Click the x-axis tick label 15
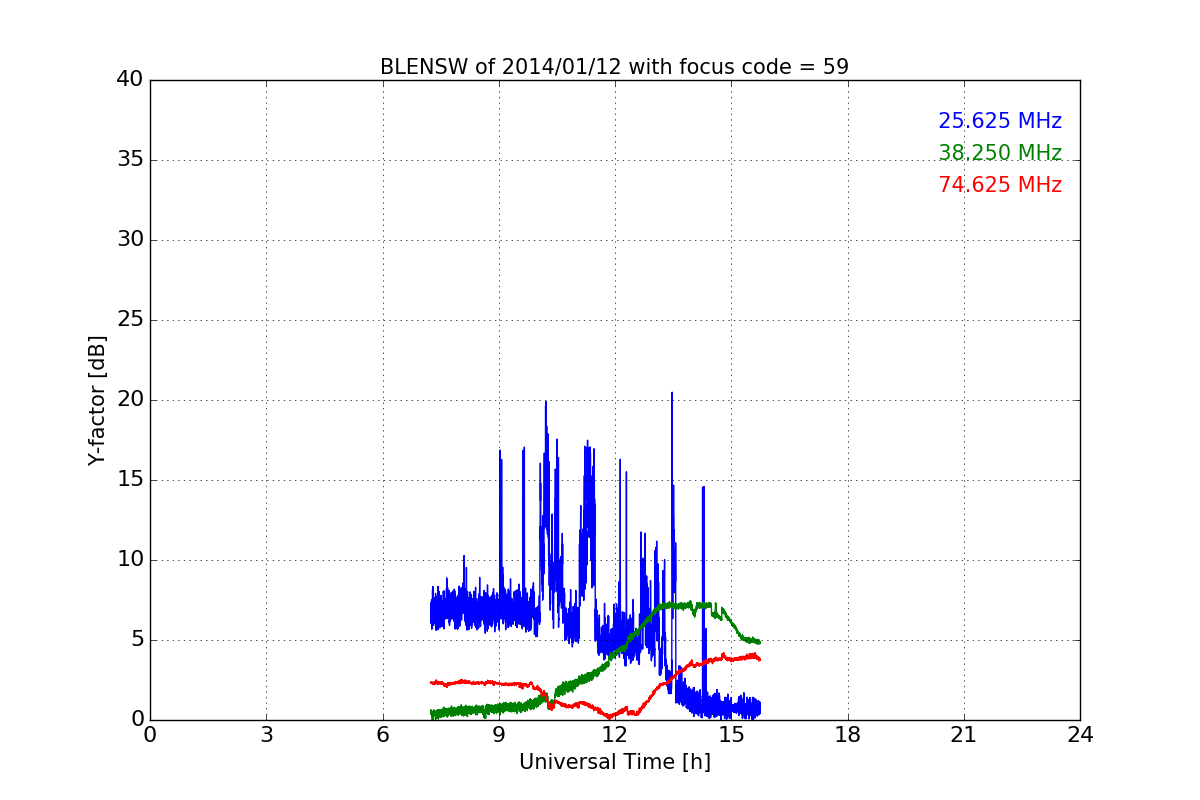 tap(731, 735)
